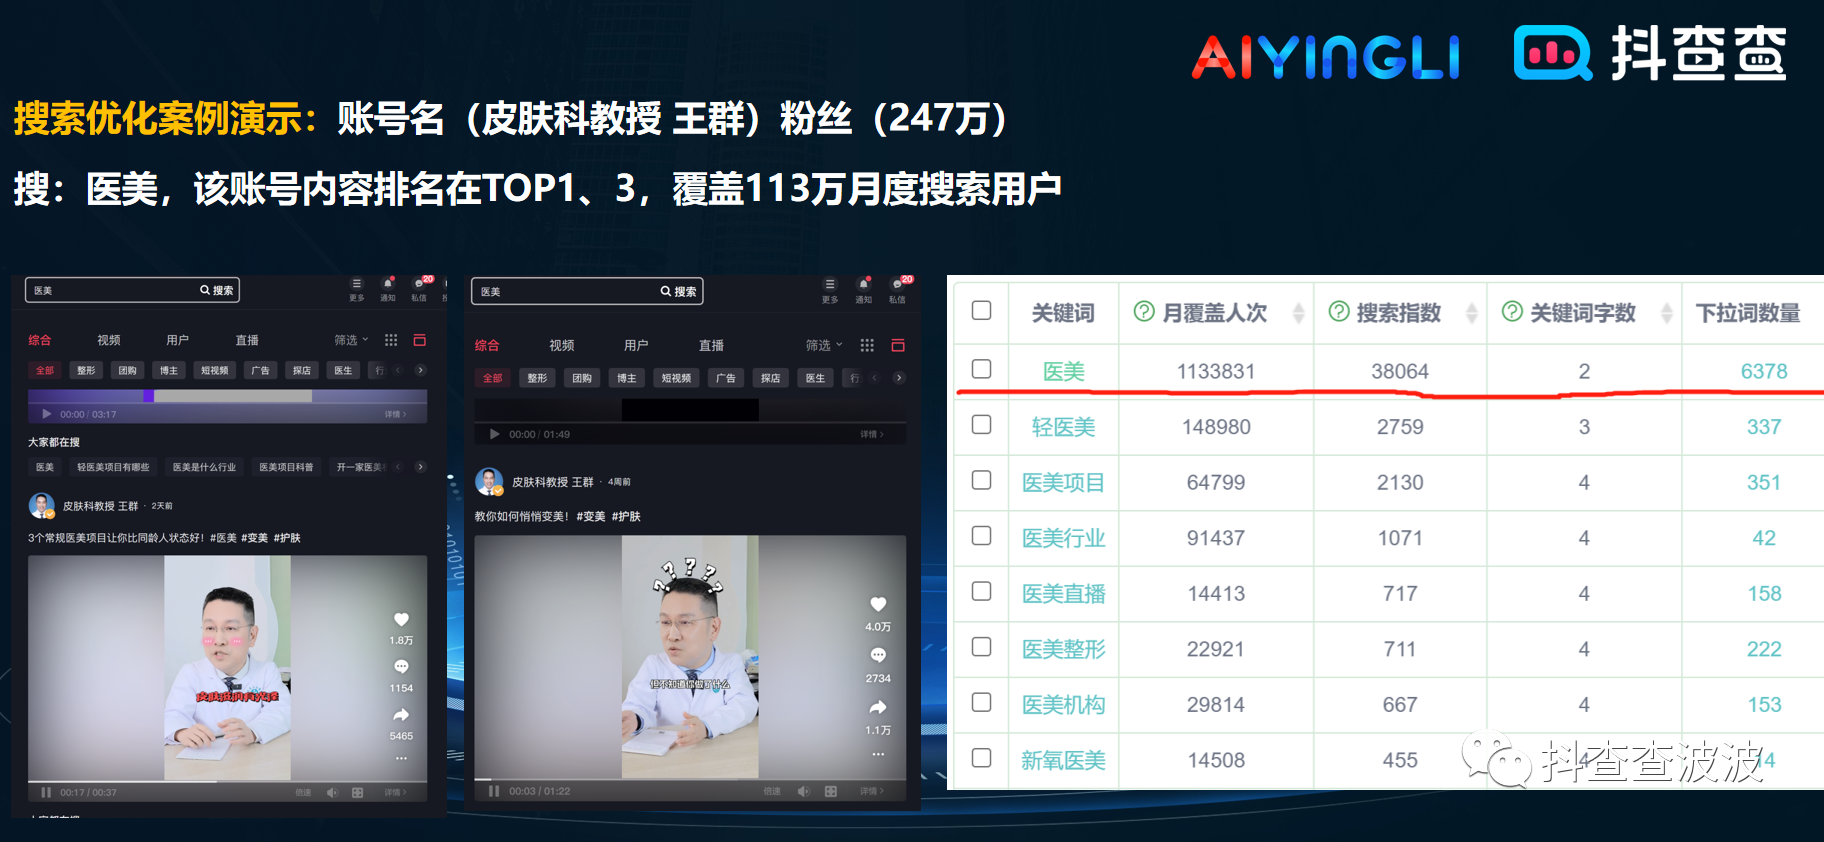
Task: Check the box for 医美项目 row
Action: (982, 480)
